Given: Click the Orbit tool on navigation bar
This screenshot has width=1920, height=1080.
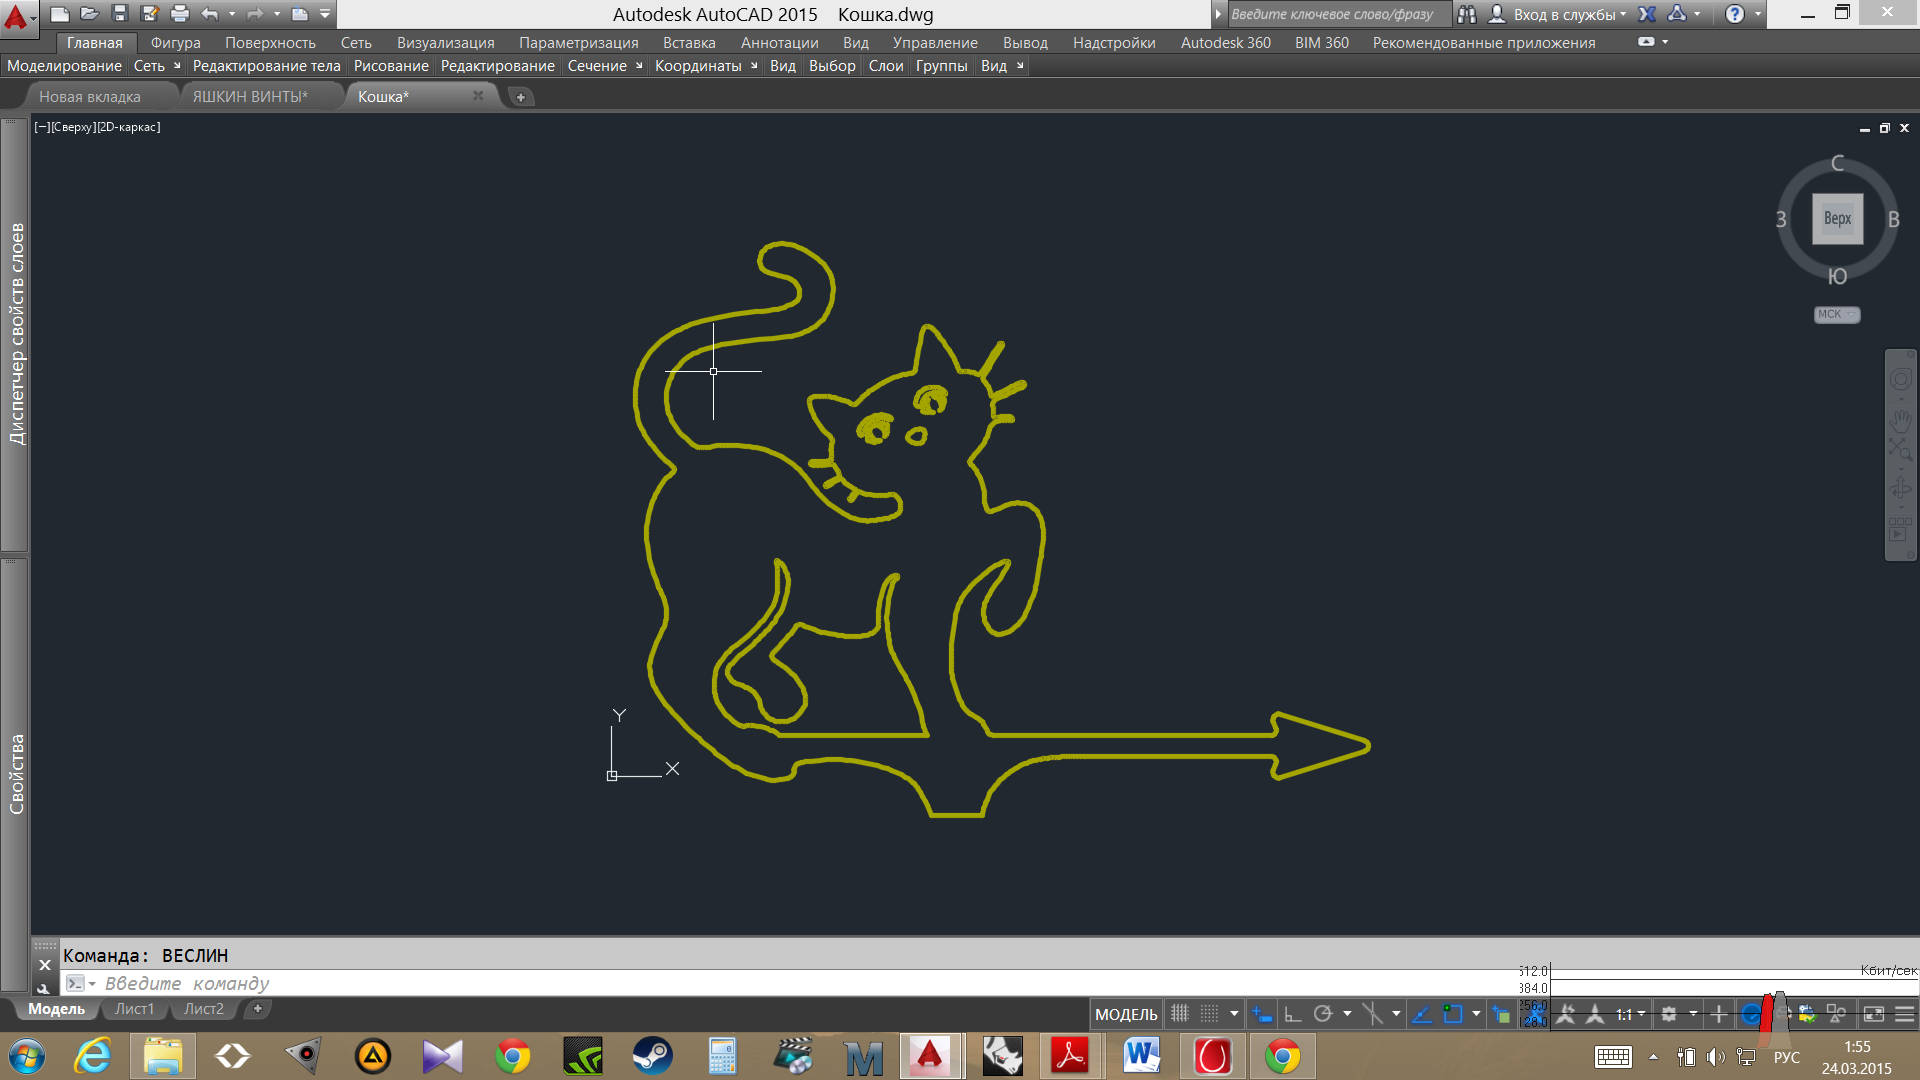Looking at the screenshot, I should tap(1900, 488).
